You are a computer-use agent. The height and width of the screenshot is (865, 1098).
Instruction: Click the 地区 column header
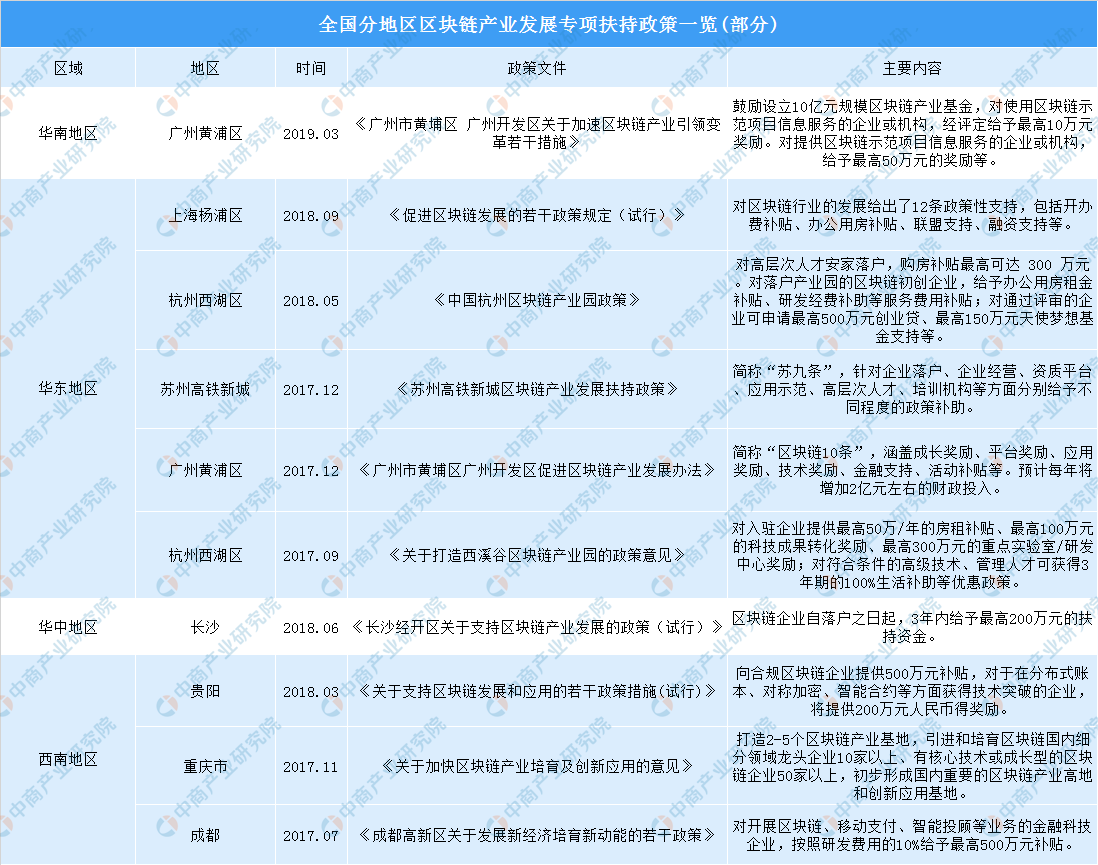(x=204, y=68)
